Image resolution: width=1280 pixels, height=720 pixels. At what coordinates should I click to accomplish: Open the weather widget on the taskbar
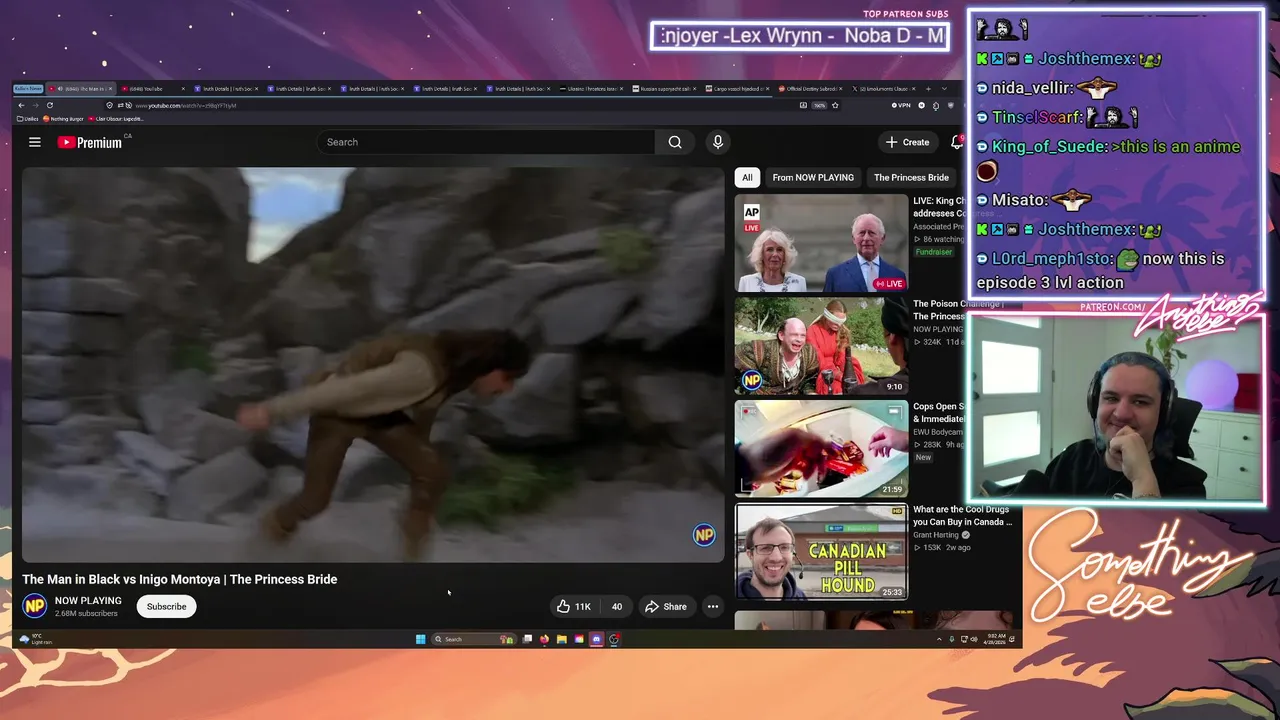pyautogui.click(x=36, y=639)
